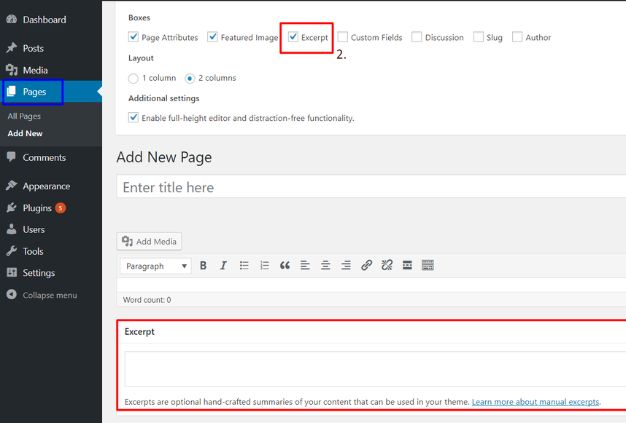Click the Word count: 0 status
626x423 pixels.
[147, 300]
